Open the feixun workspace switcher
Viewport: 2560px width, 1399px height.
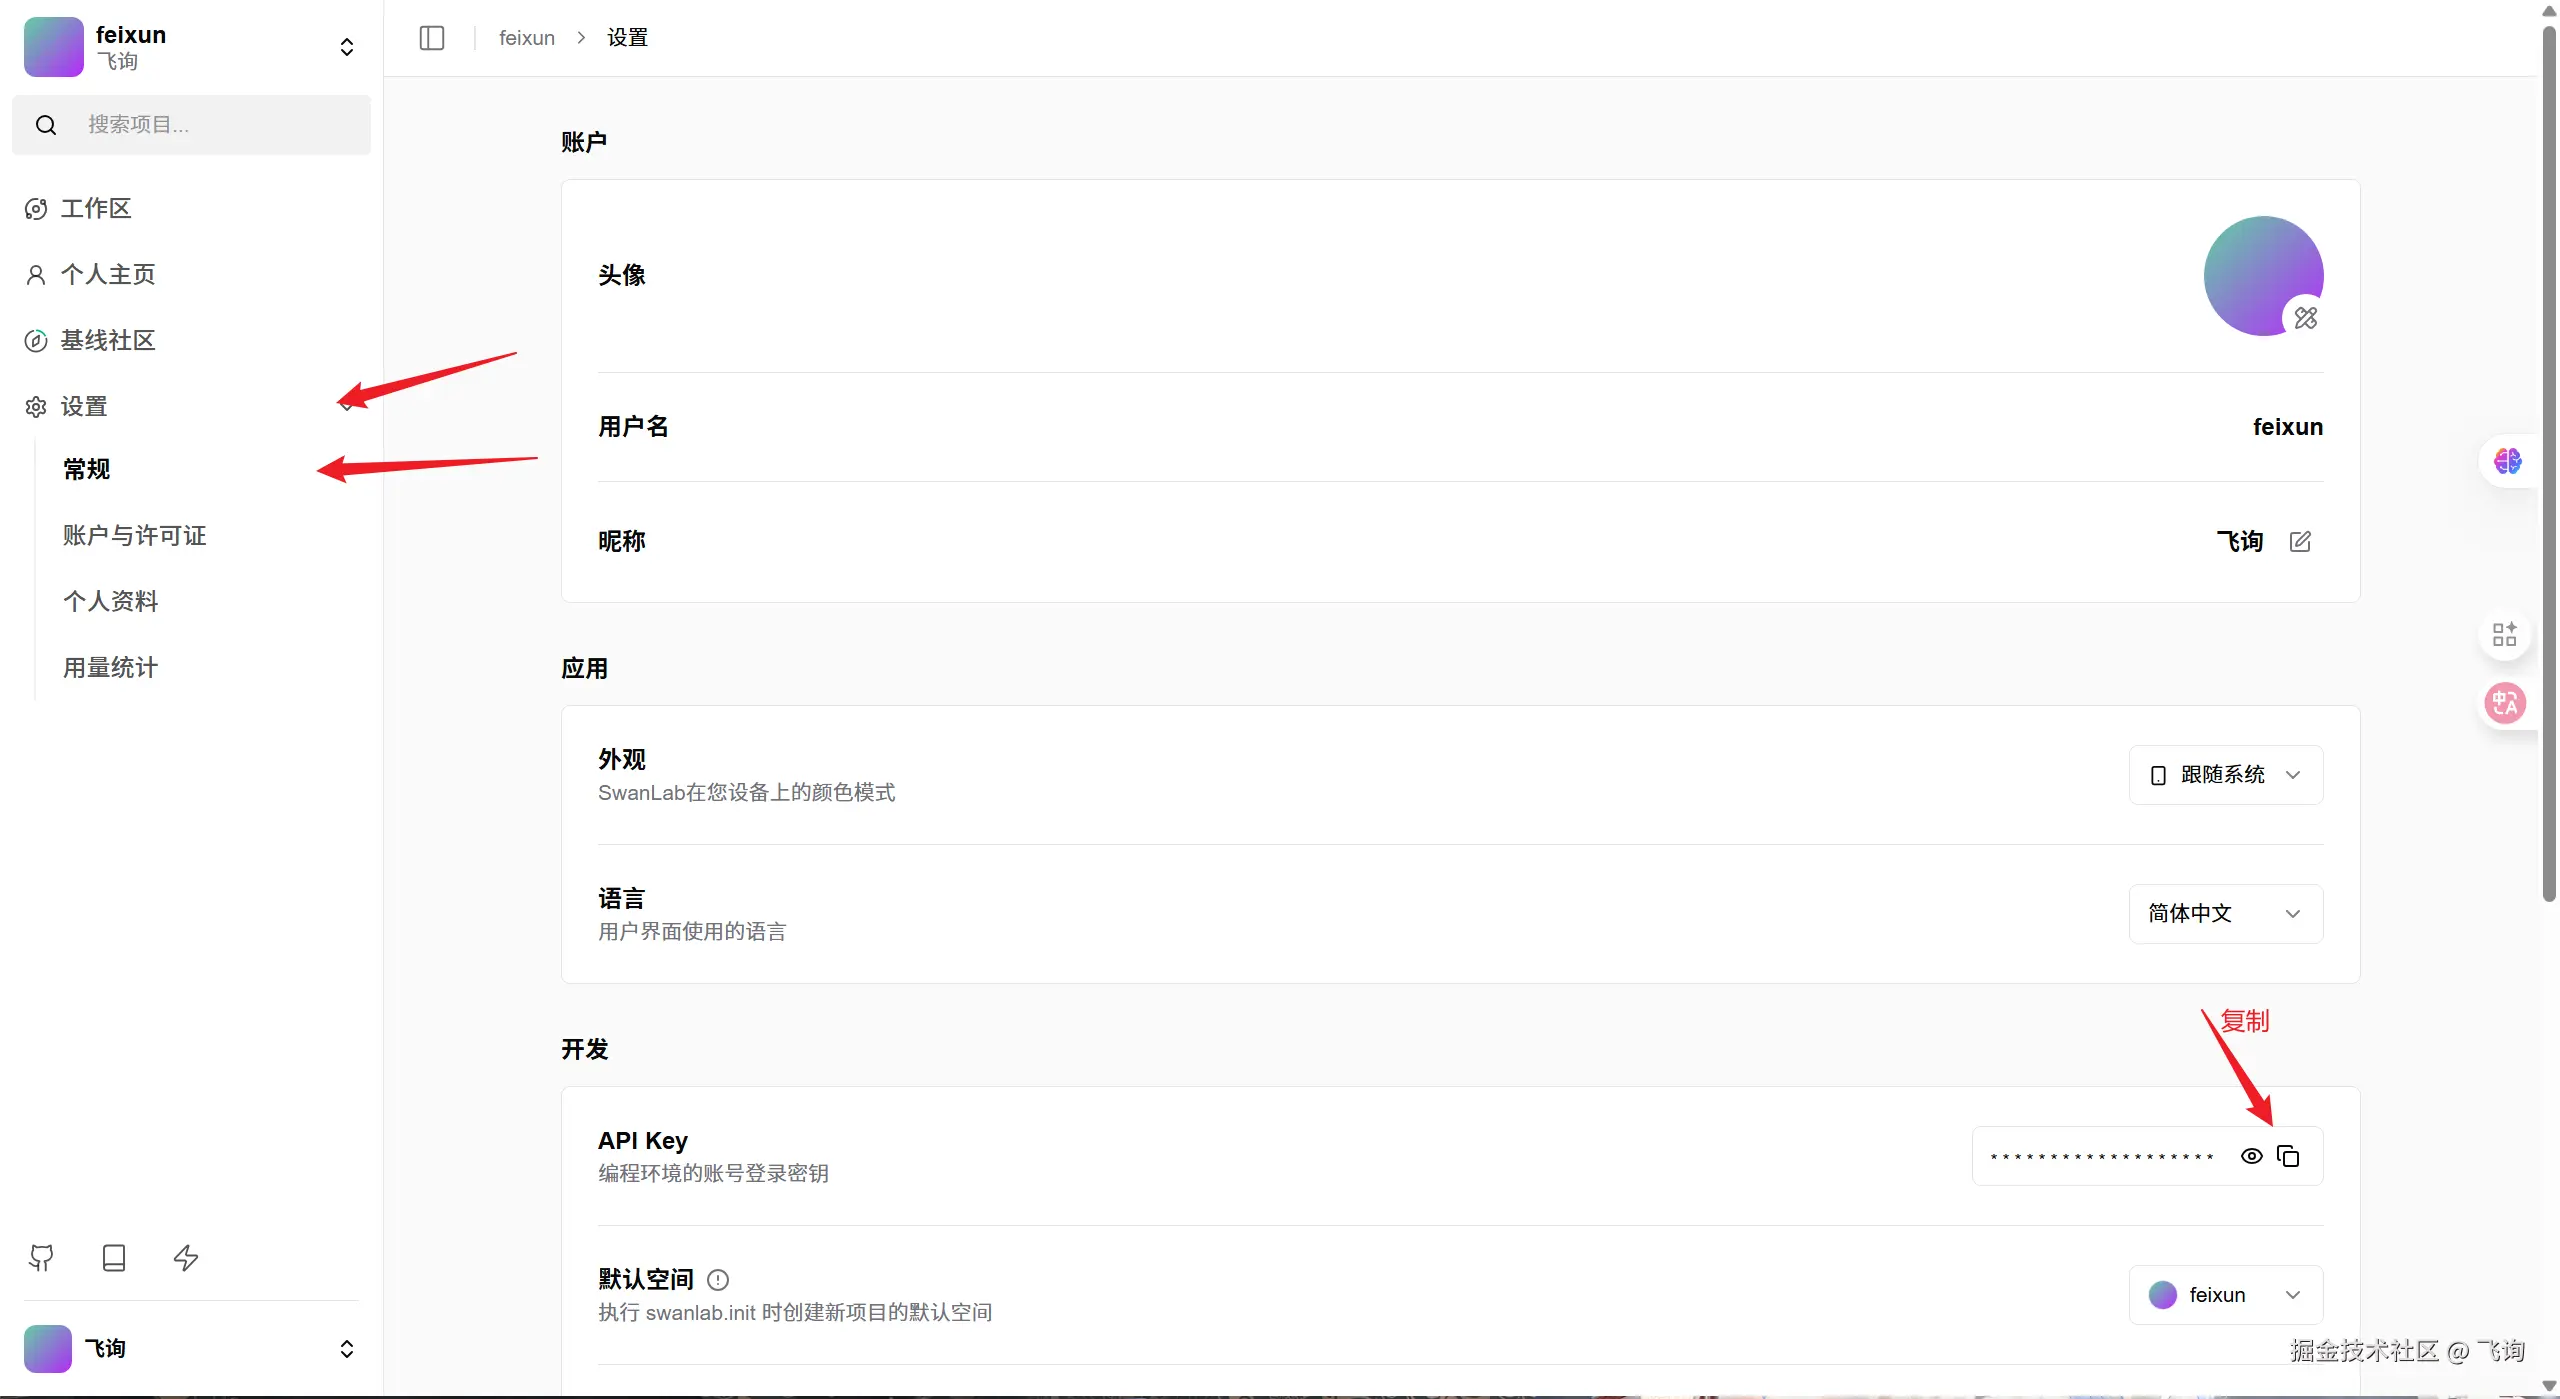point(190,47)
